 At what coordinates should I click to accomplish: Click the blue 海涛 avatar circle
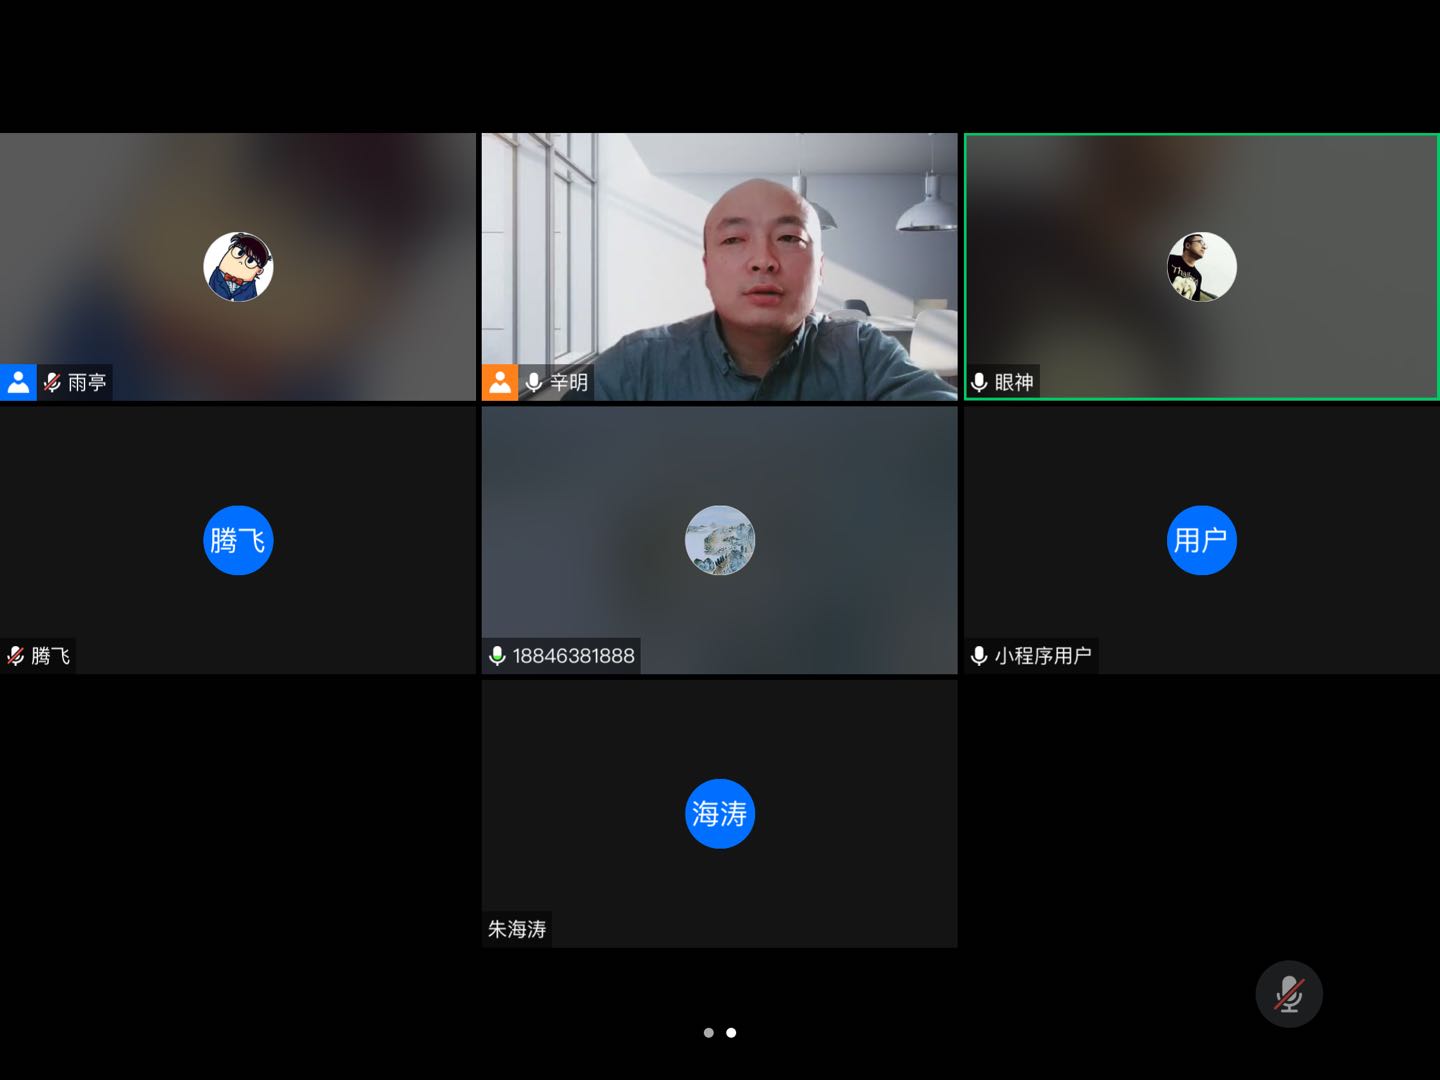[720, 813]
